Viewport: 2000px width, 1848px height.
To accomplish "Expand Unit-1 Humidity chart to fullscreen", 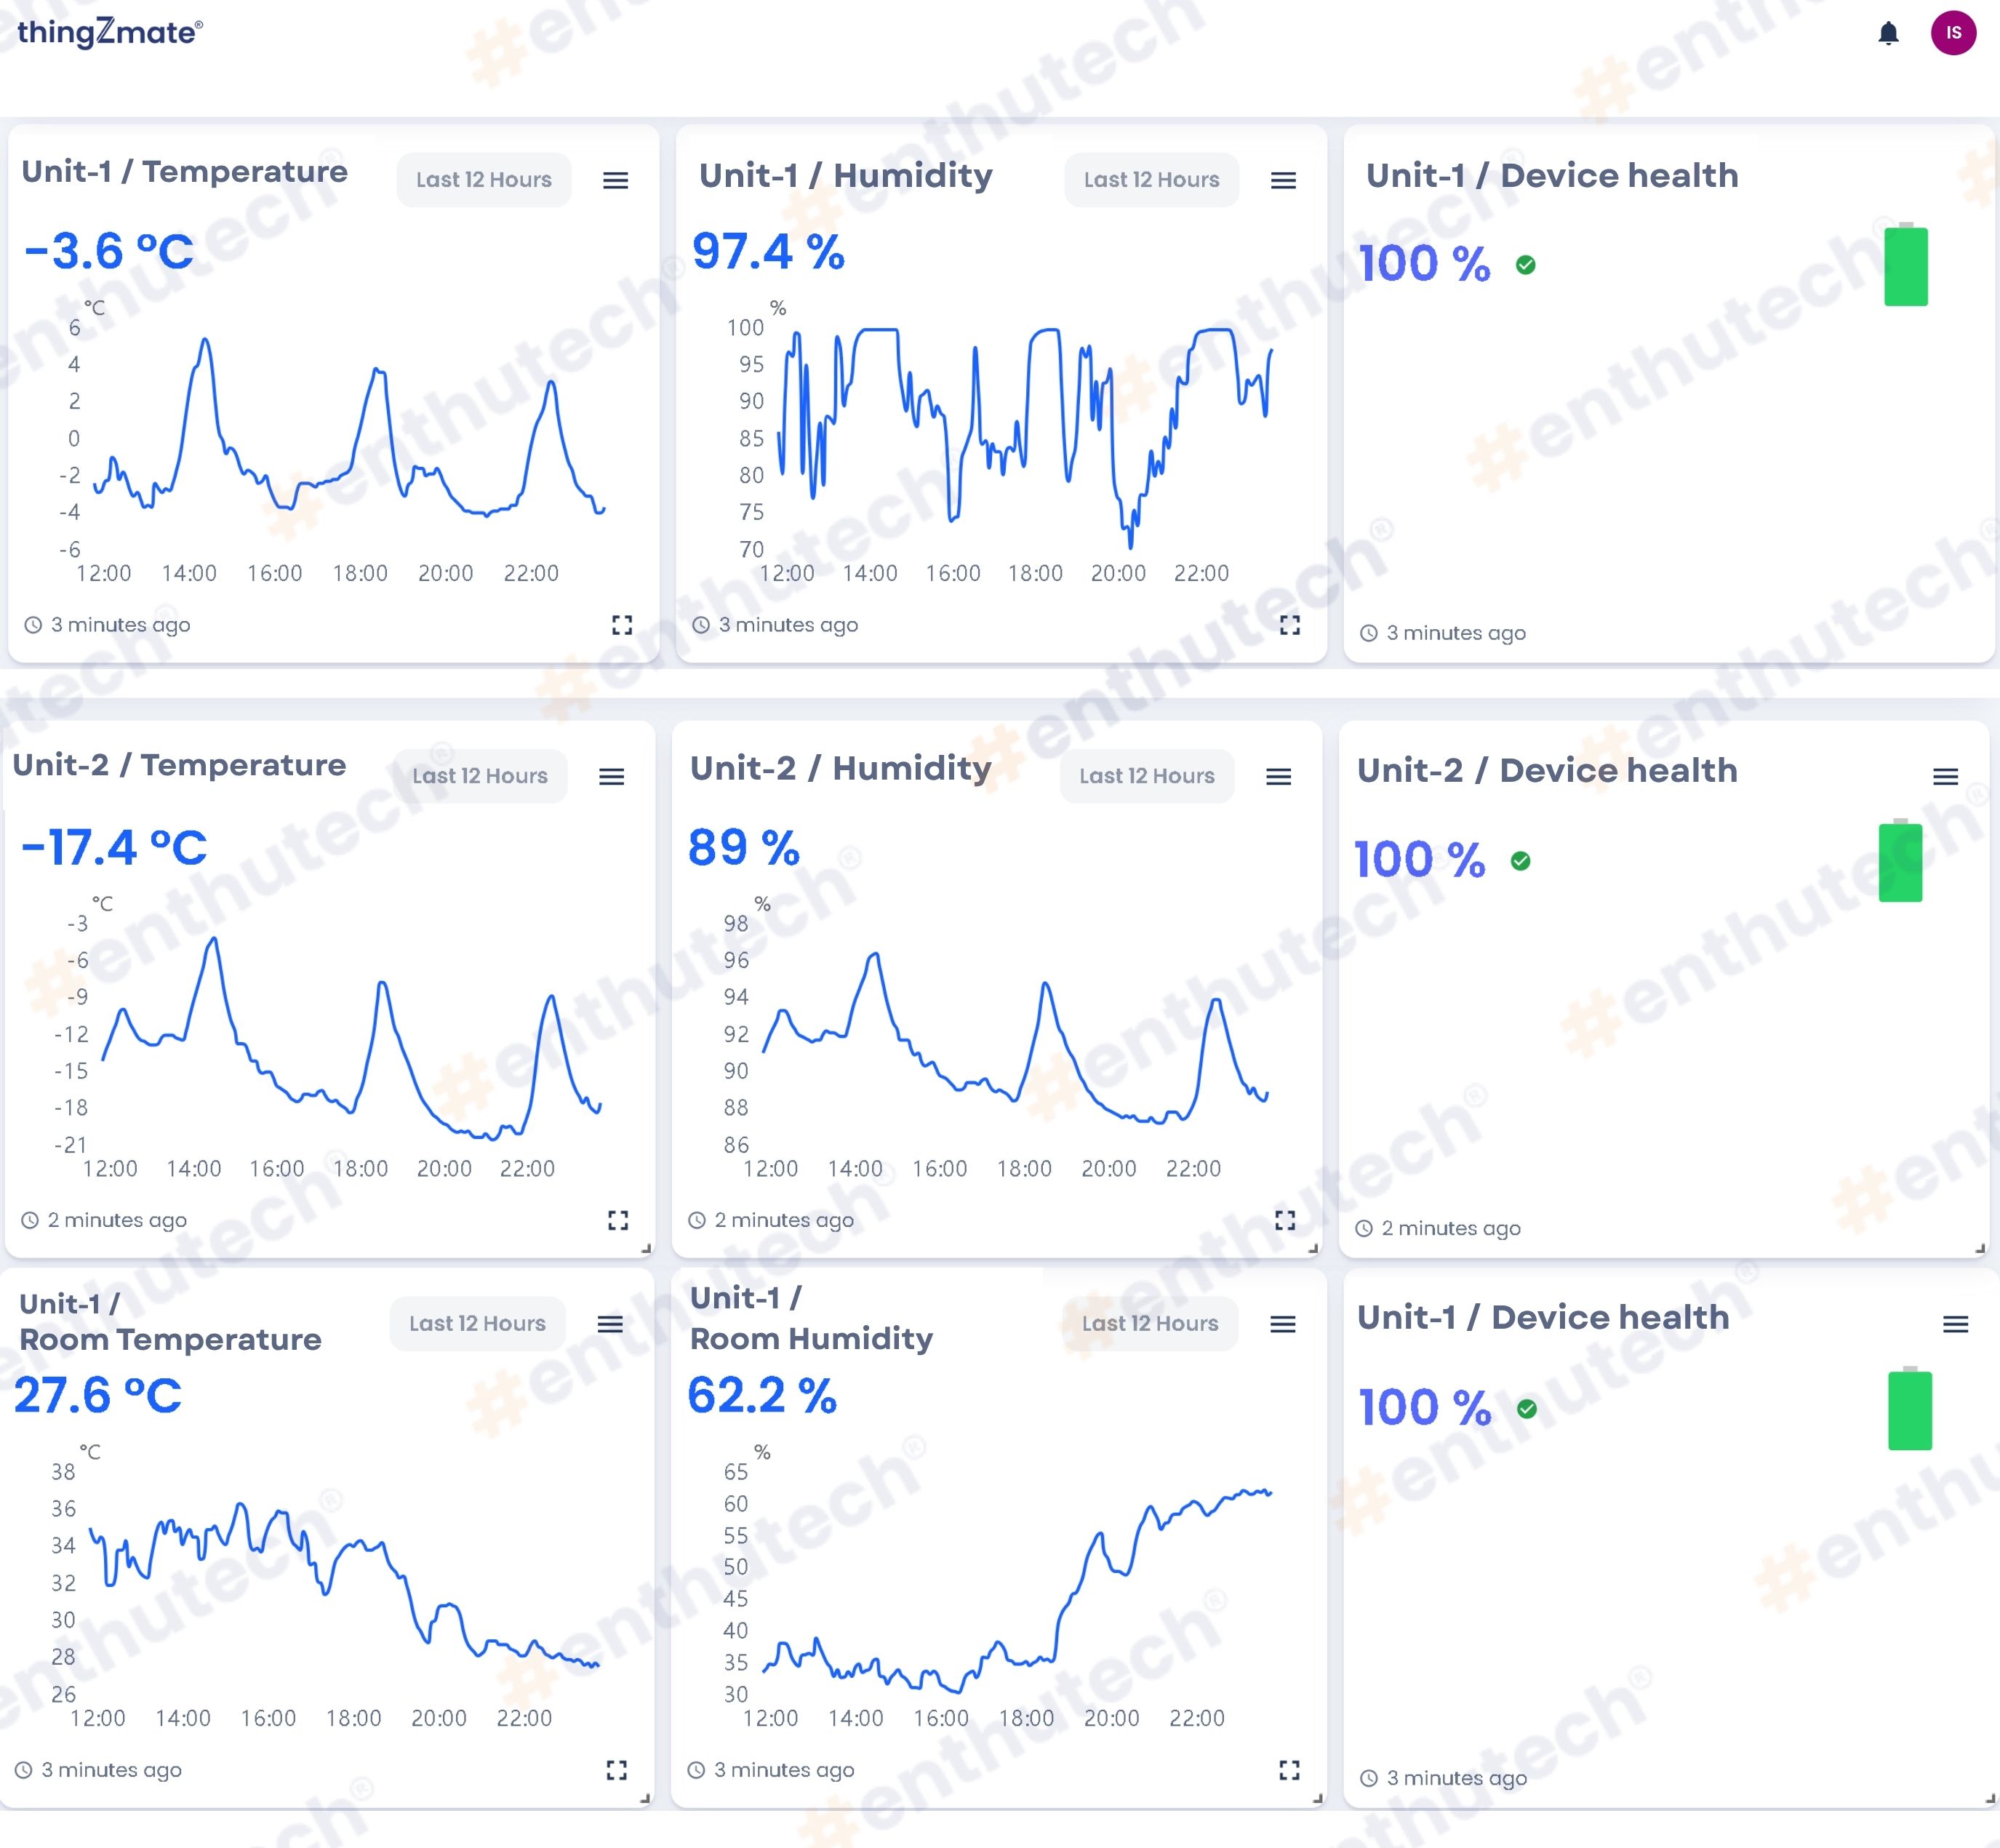I will click(x=1290, y=625).
